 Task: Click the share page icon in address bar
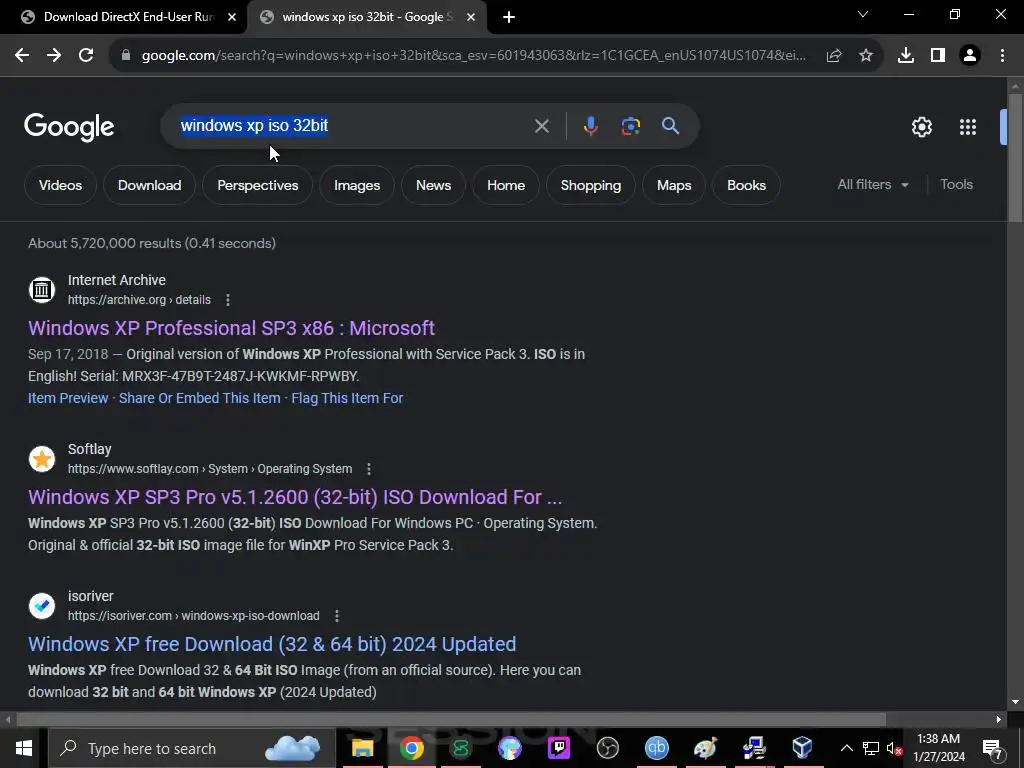pos(834,56)
